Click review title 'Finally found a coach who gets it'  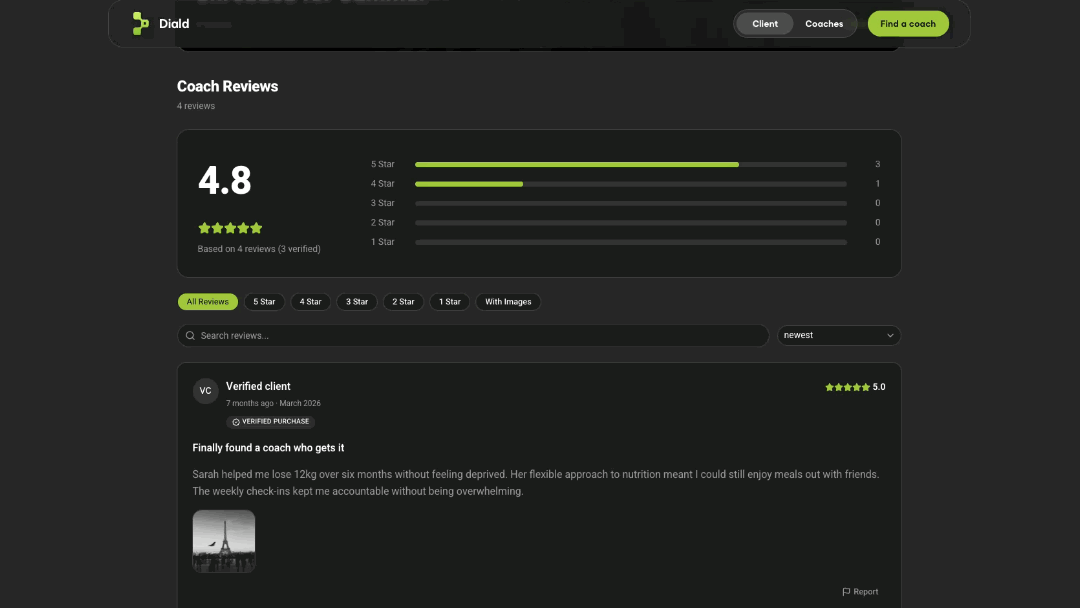(x=268, y=448)
